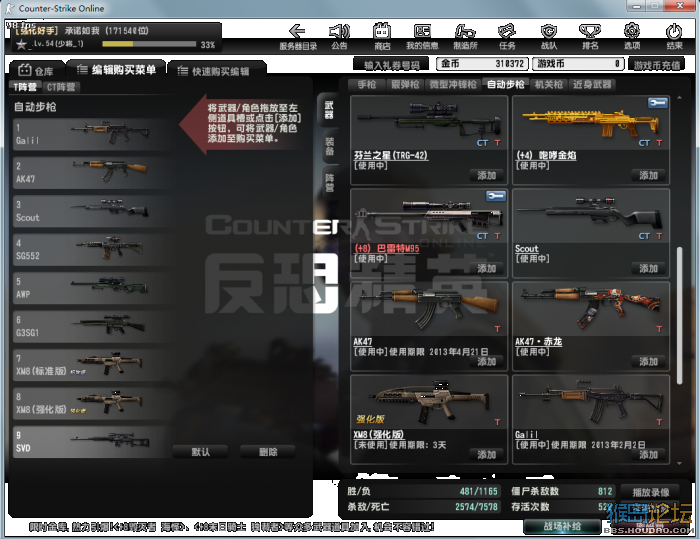Select slot 4 SG552 in buy menu
Image resolution: width=700 pixels, height=539 pixels.
coord(92,250)
